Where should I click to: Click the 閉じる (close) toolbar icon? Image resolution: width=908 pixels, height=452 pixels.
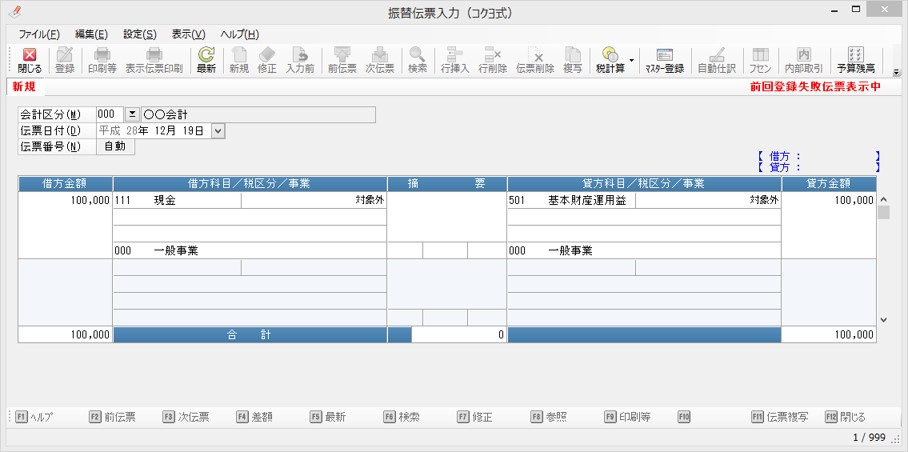point(30,60)
